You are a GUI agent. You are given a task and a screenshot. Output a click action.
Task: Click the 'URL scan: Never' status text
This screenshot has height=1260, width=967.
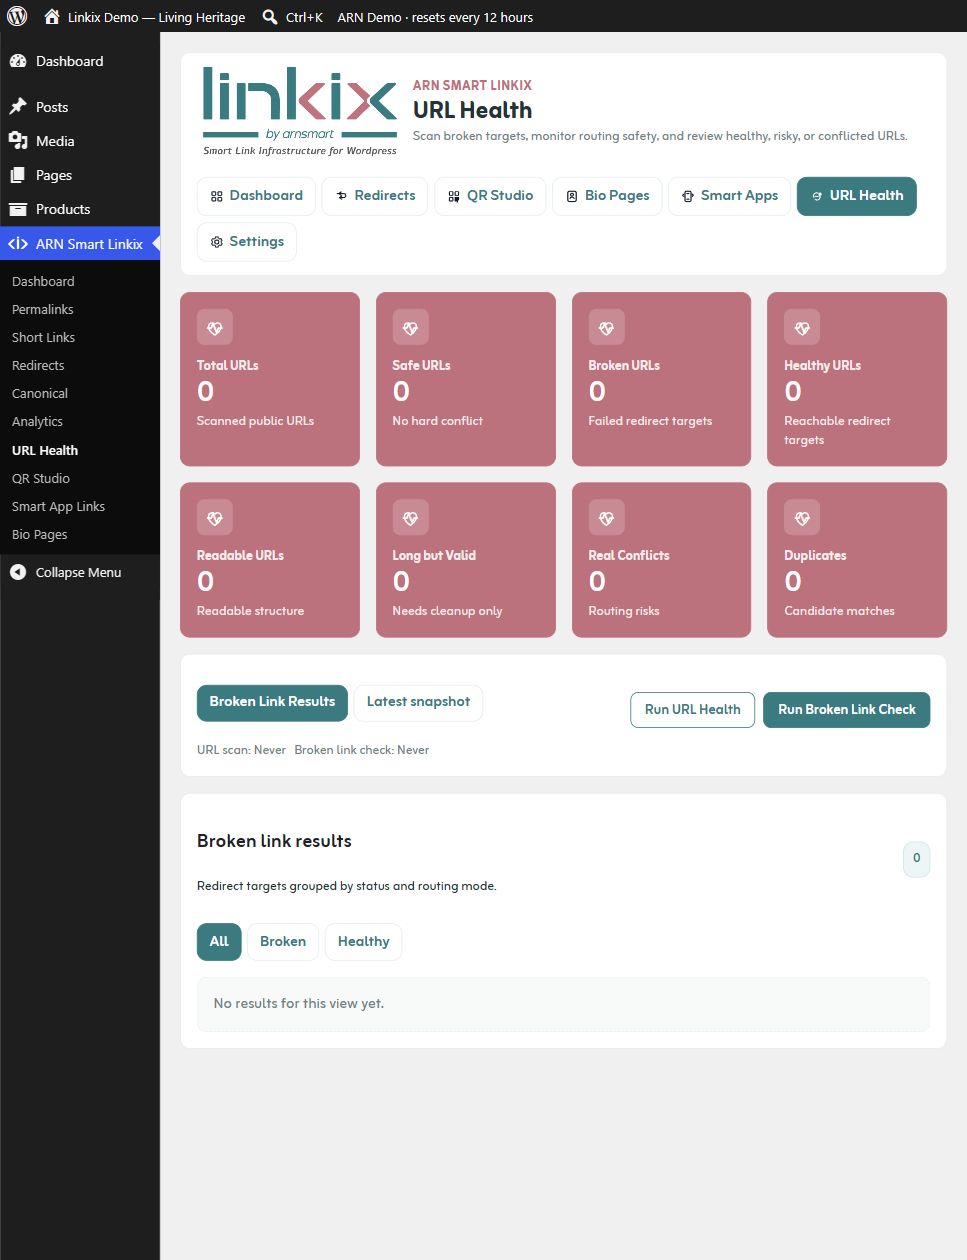click(x=241, y=750)
